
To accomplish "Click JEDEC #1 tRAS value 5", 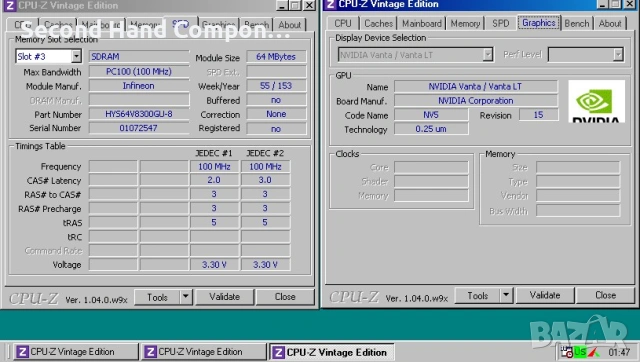I will pos(214,222).
